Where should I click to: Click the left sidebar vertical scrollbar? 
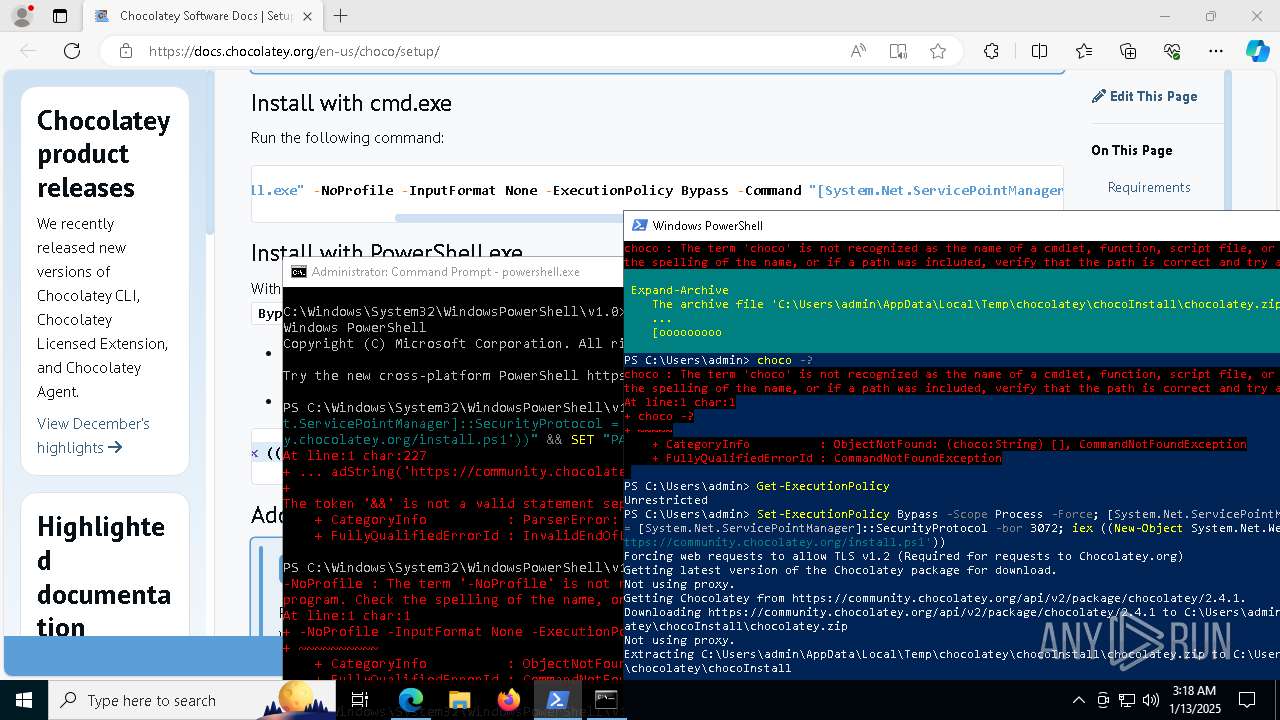210,155
